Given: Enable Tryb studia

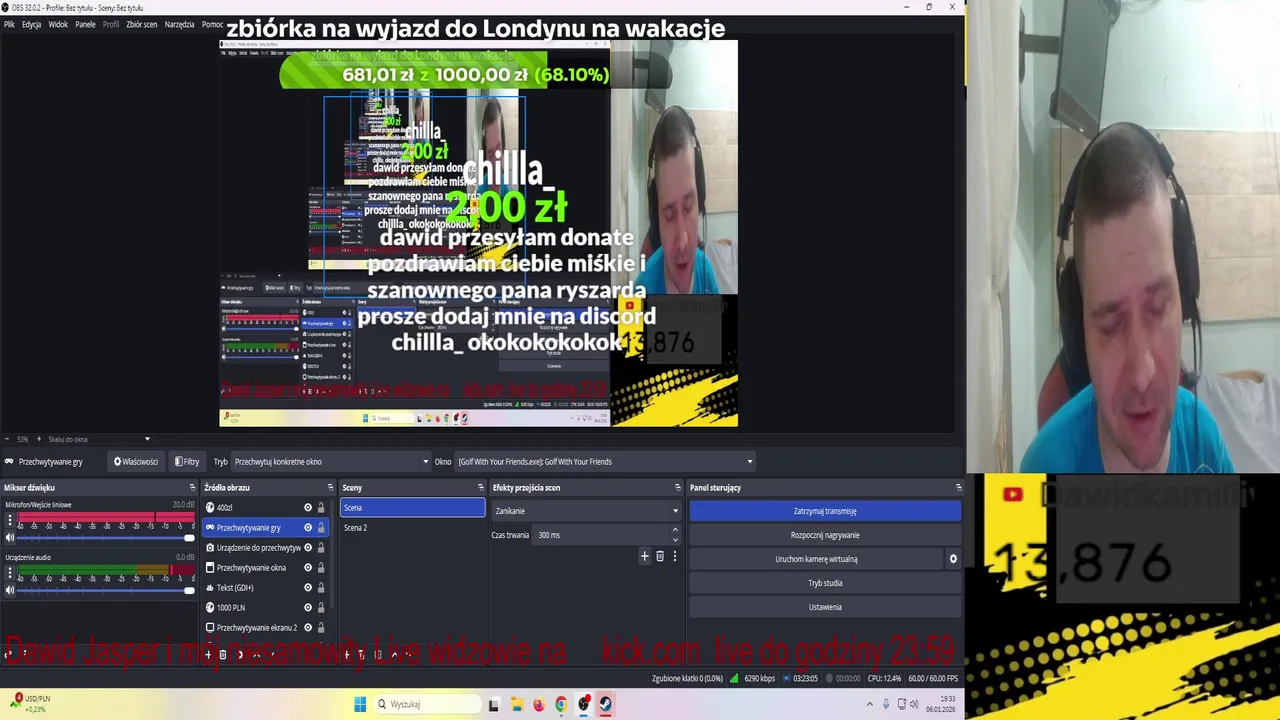Looking at the screenshot, I should pos(825,583).
